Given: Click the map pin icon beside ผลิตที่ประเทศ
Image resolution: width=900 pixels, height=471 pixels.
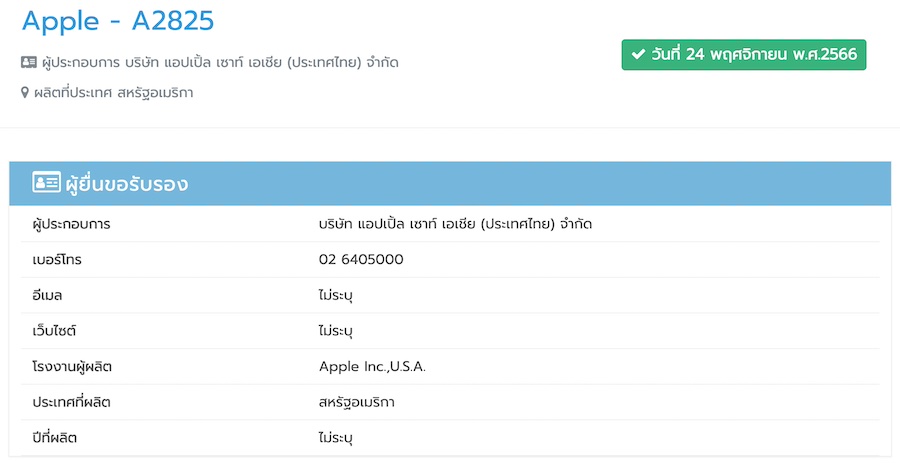Looking at the screenshot, I should click(x=25, y=93).
